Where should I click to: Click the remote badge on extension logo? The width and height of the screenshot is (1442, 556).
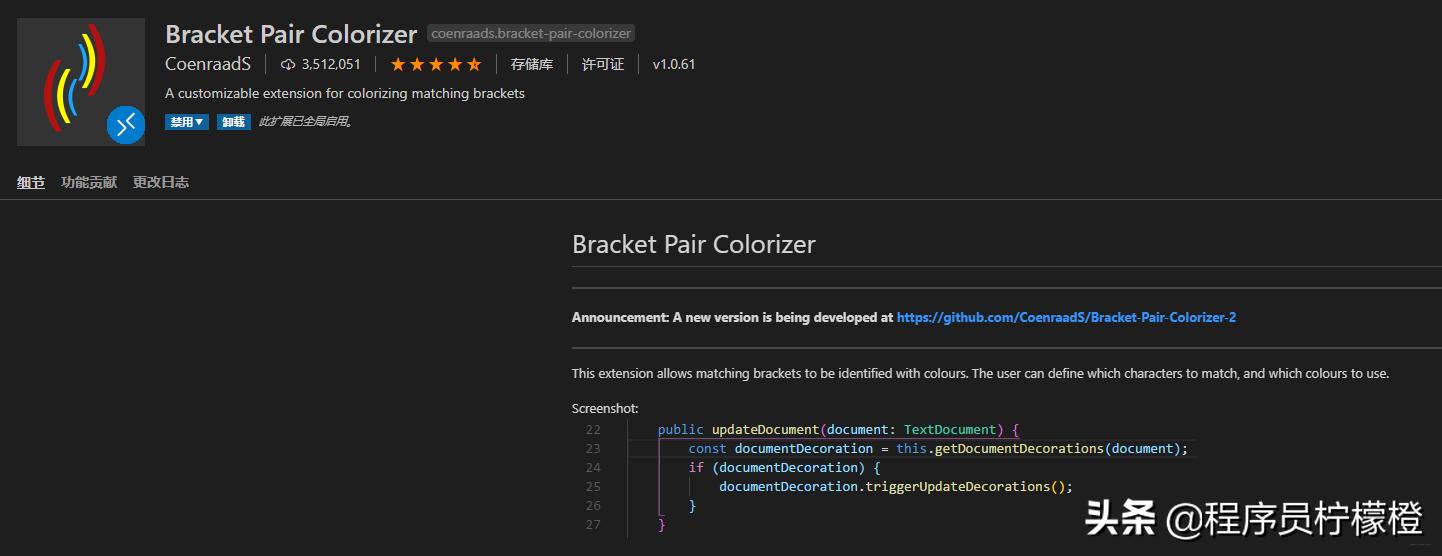(126, 125)
